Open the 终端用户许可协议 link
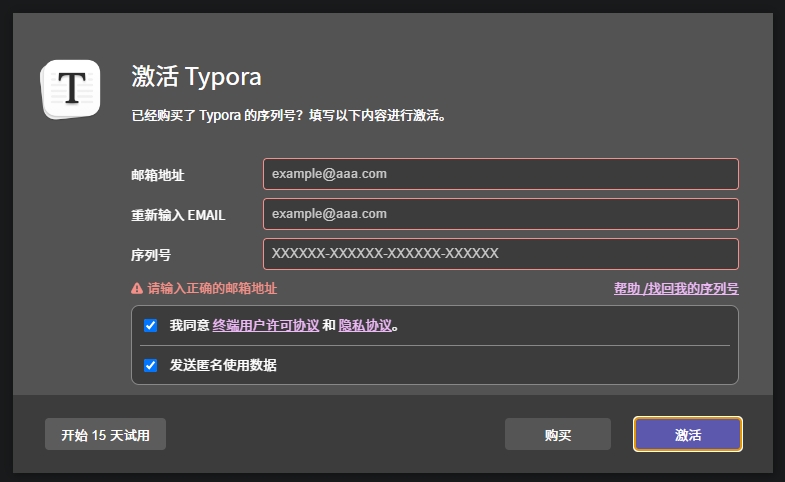Screen dimensions: 785x482 click(266, 325)
